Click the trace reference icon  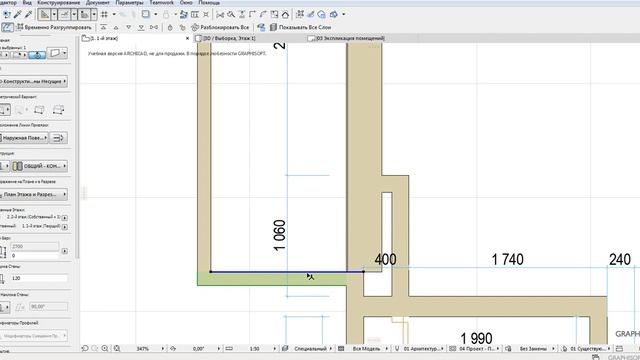coord(183,15)
